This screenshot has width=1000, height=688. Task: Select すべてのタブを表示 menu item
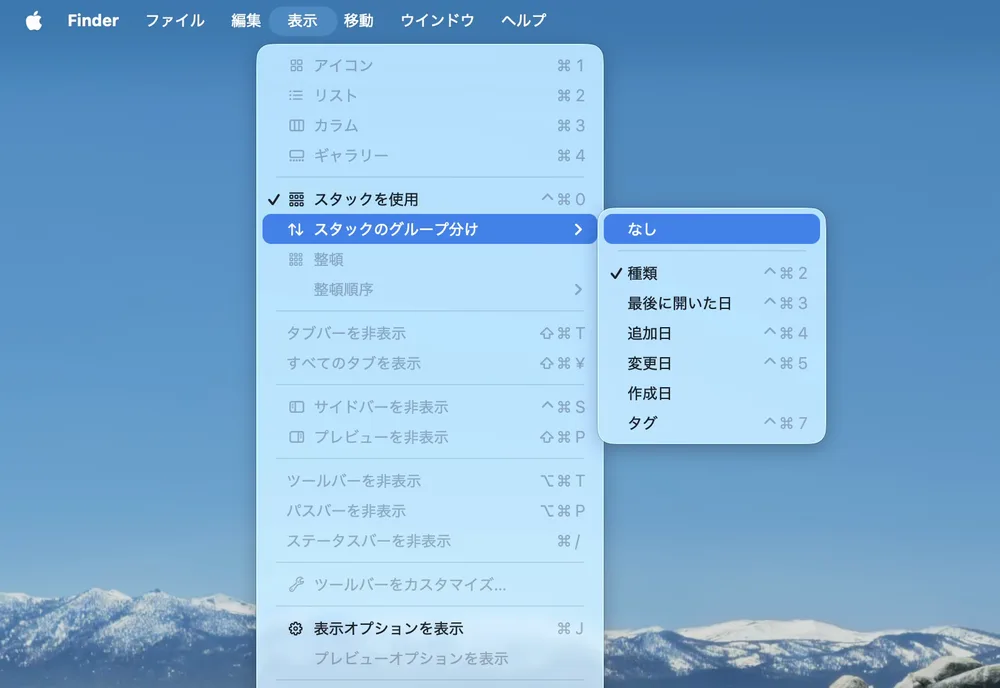(x=430, y=363)
